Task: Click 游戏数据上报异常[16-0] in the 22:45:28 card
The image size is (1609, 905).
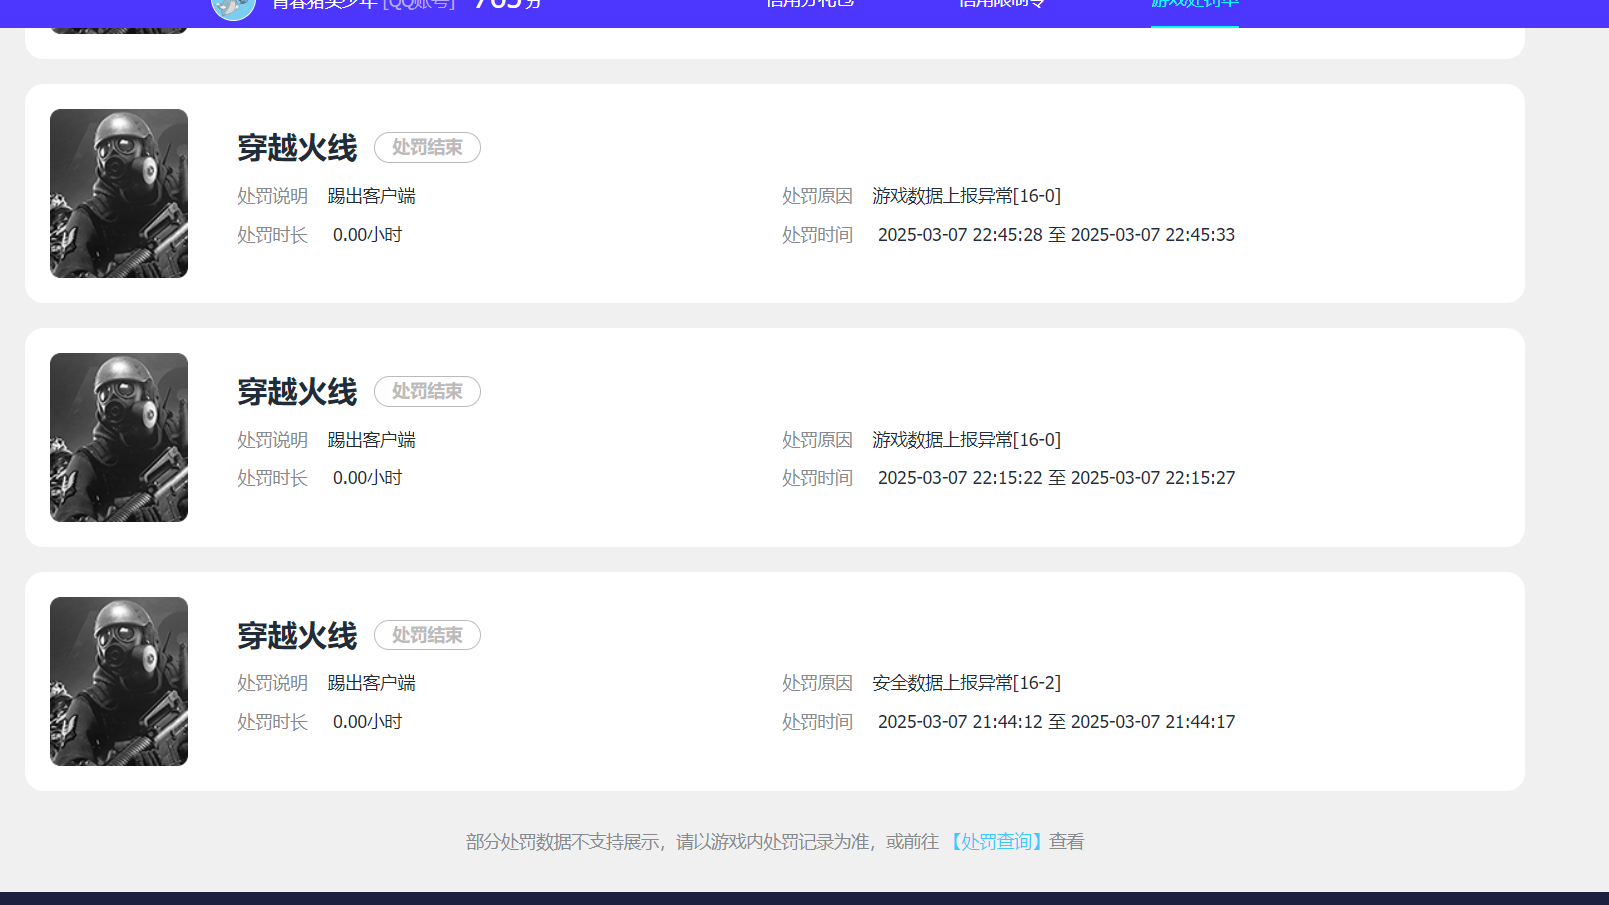Action: 966,196
